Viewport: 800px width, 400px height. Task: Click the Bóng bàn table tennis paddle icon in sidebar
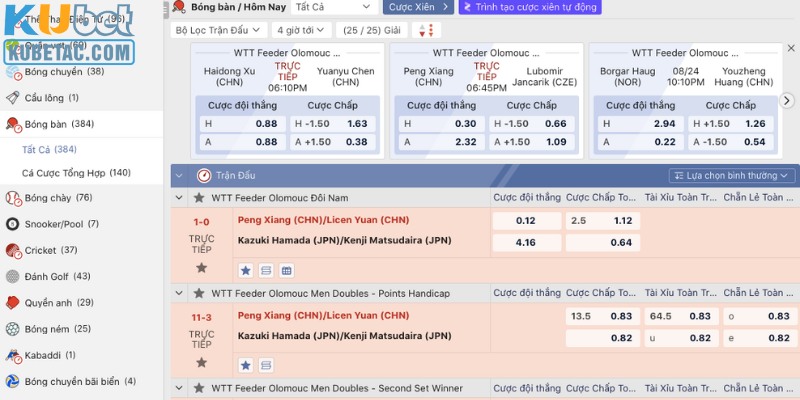[x=13, y=124]
